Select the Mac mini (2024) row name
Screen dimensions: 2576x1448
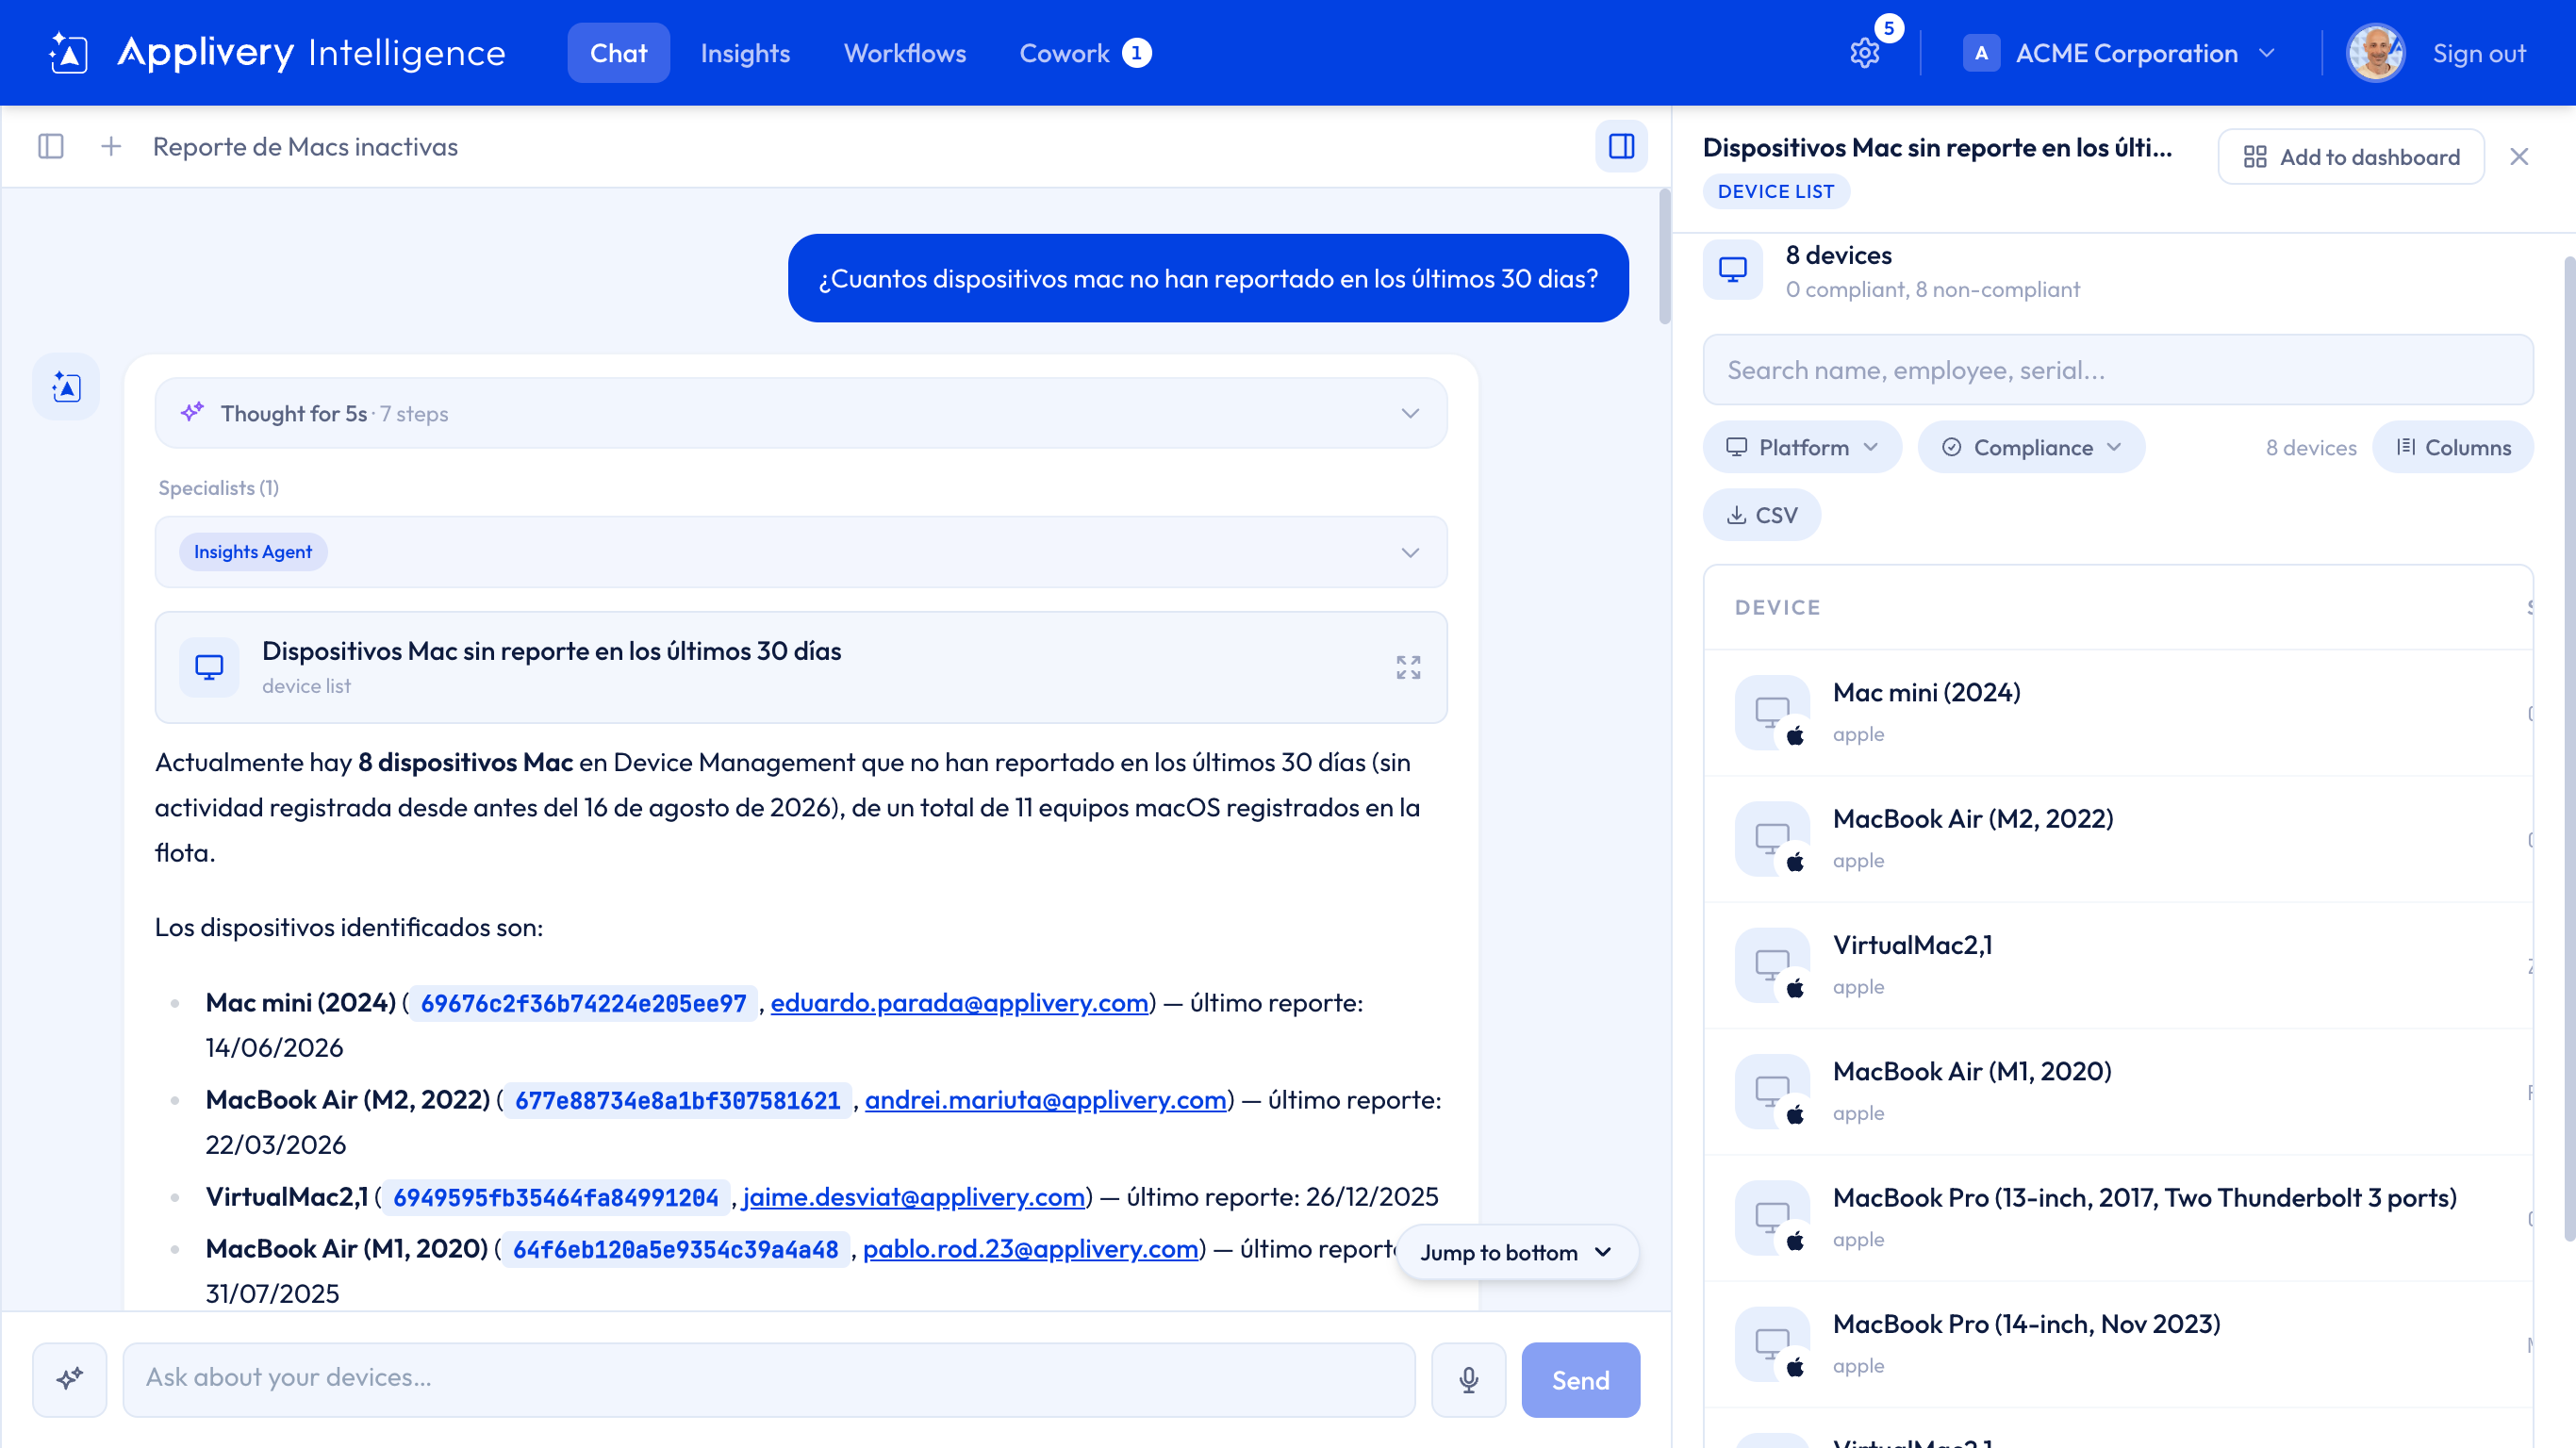[x=1926, y=692]
